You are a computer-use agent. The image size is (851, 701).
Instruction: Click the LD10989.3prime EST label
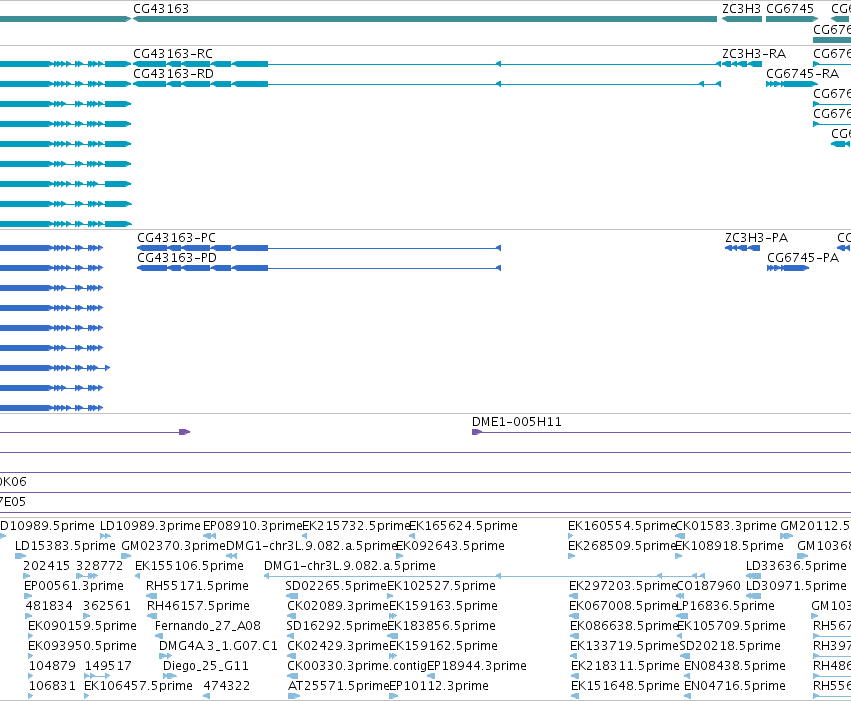coord(150,526)
